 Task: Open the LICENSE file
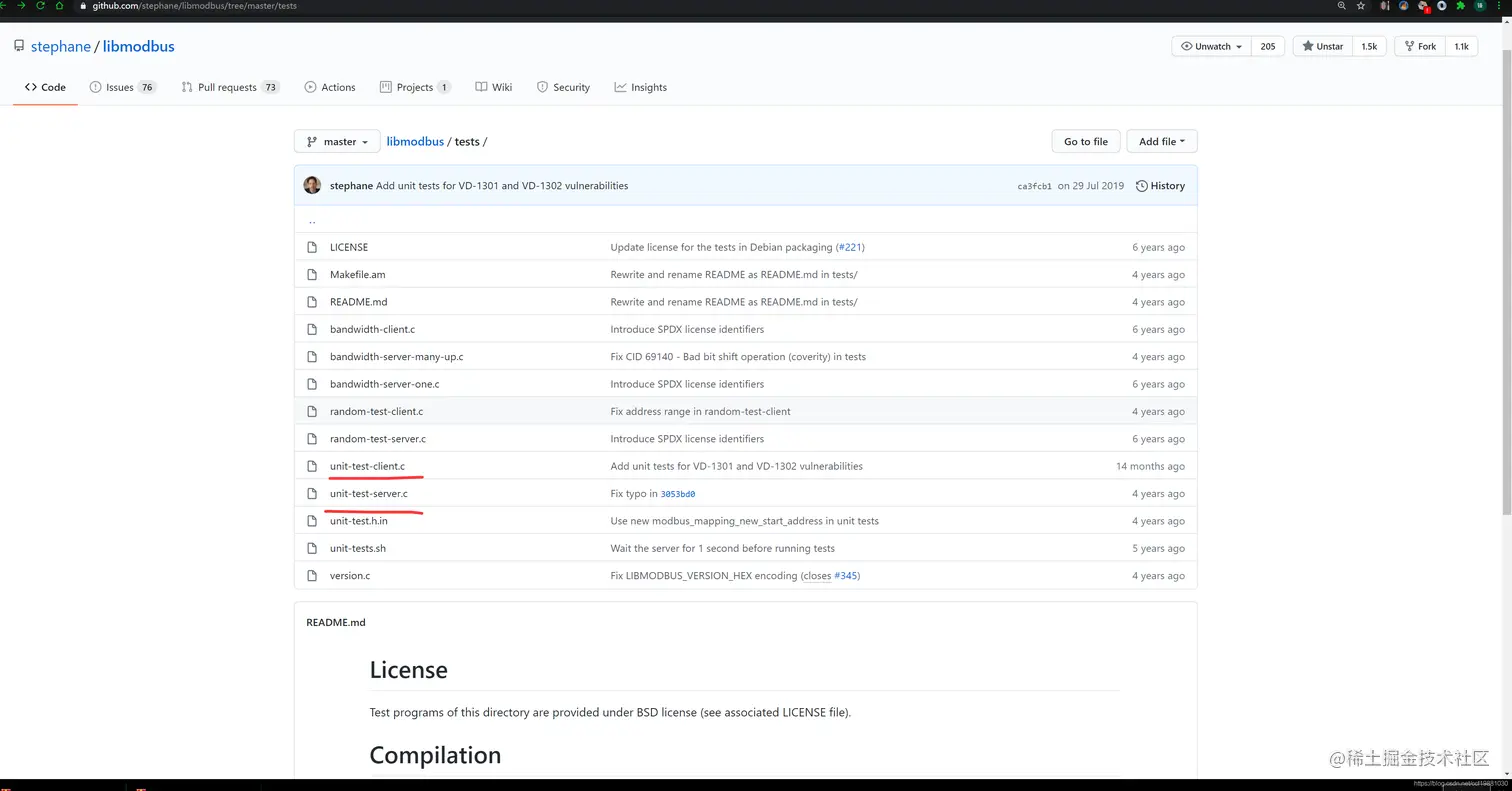pos(349,247)
